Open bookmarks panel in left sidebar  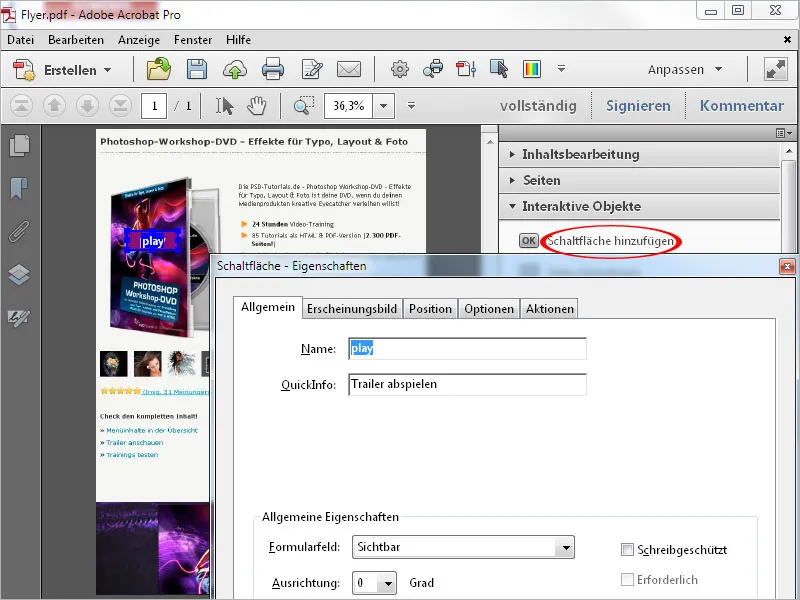coord(19,188)
